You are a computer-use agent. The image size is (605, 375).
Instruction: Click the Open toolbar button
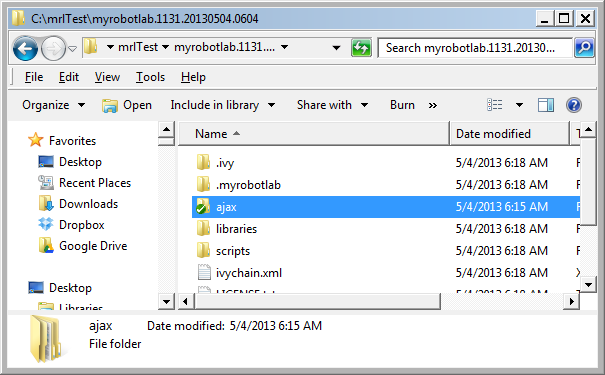pyautogui.click(x=127, y=105)
